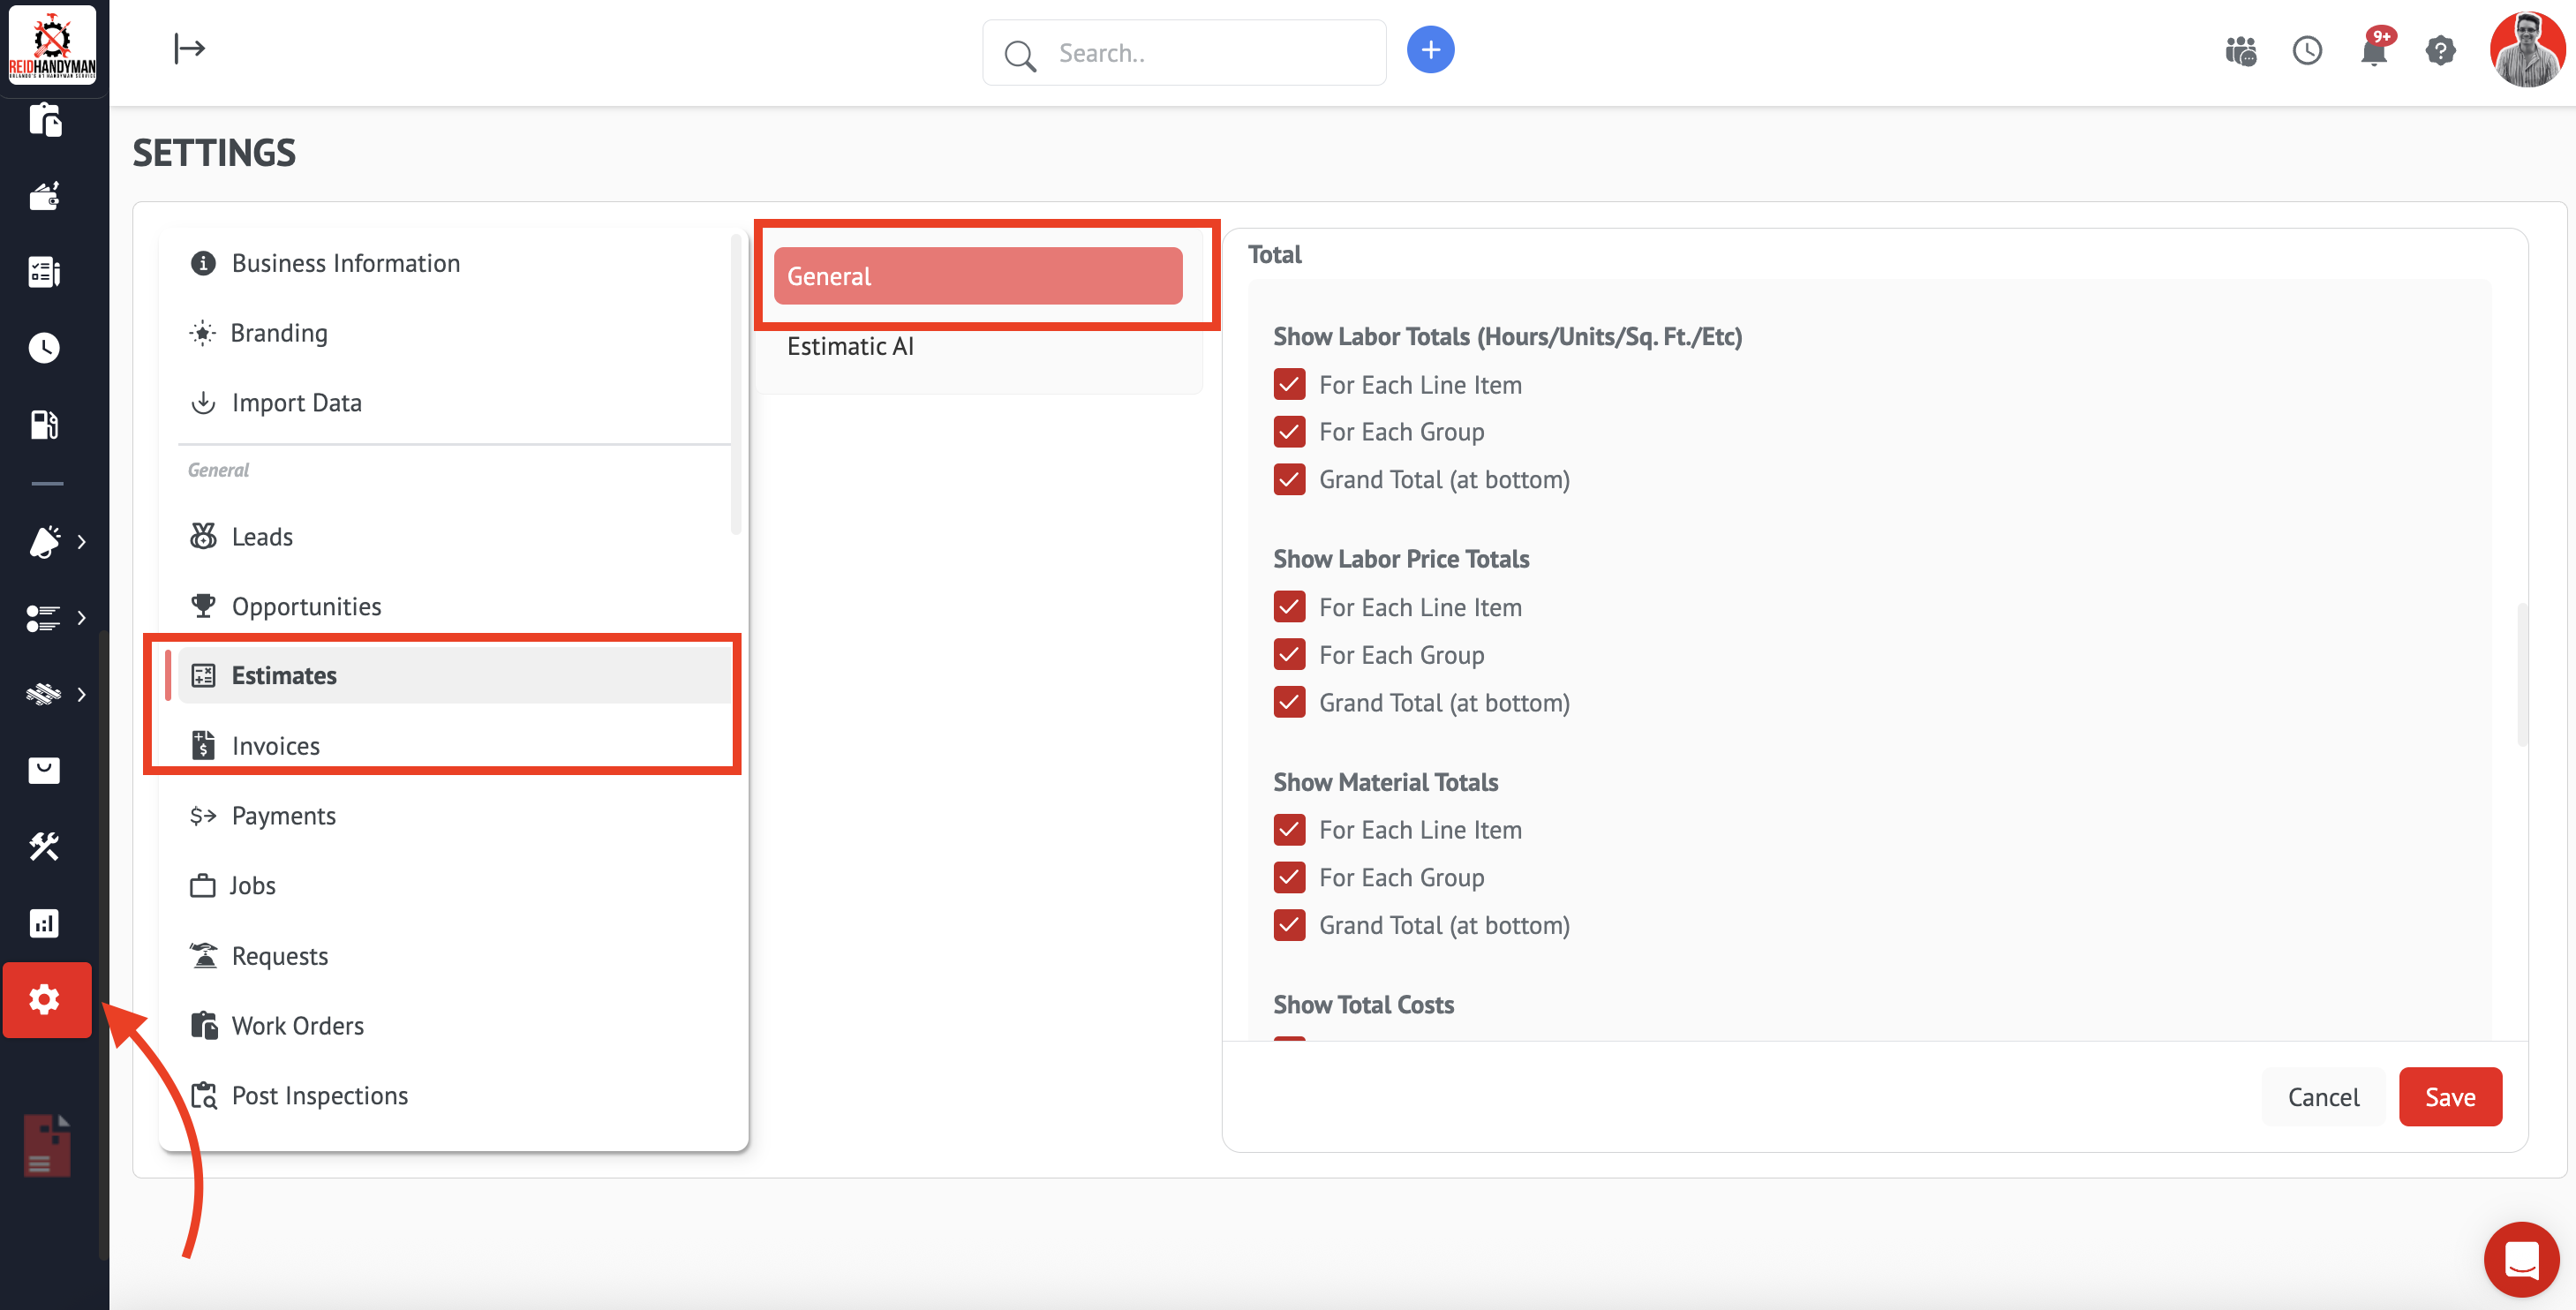Click the tools wrench icon in sidebar
This screenshot has width=2576, height=1310.
(x=44, y=846)
